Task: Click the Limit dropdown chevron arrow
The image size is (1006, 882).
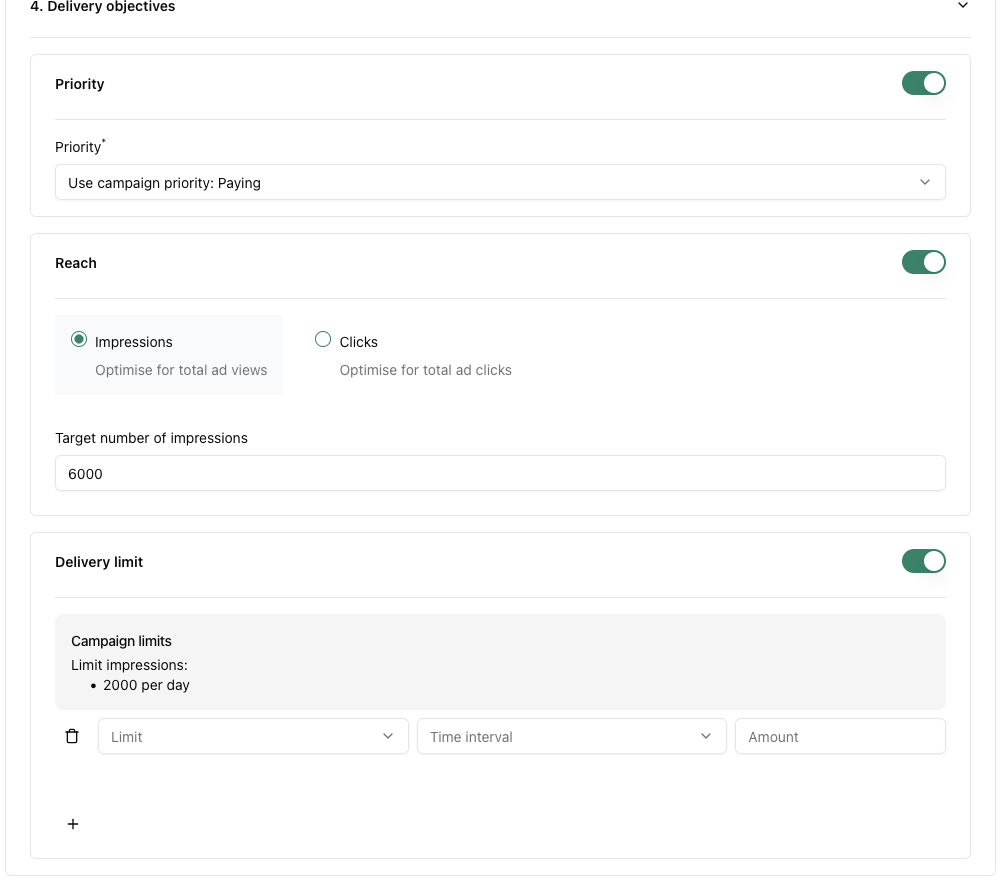Action: [x=388, y=736]
